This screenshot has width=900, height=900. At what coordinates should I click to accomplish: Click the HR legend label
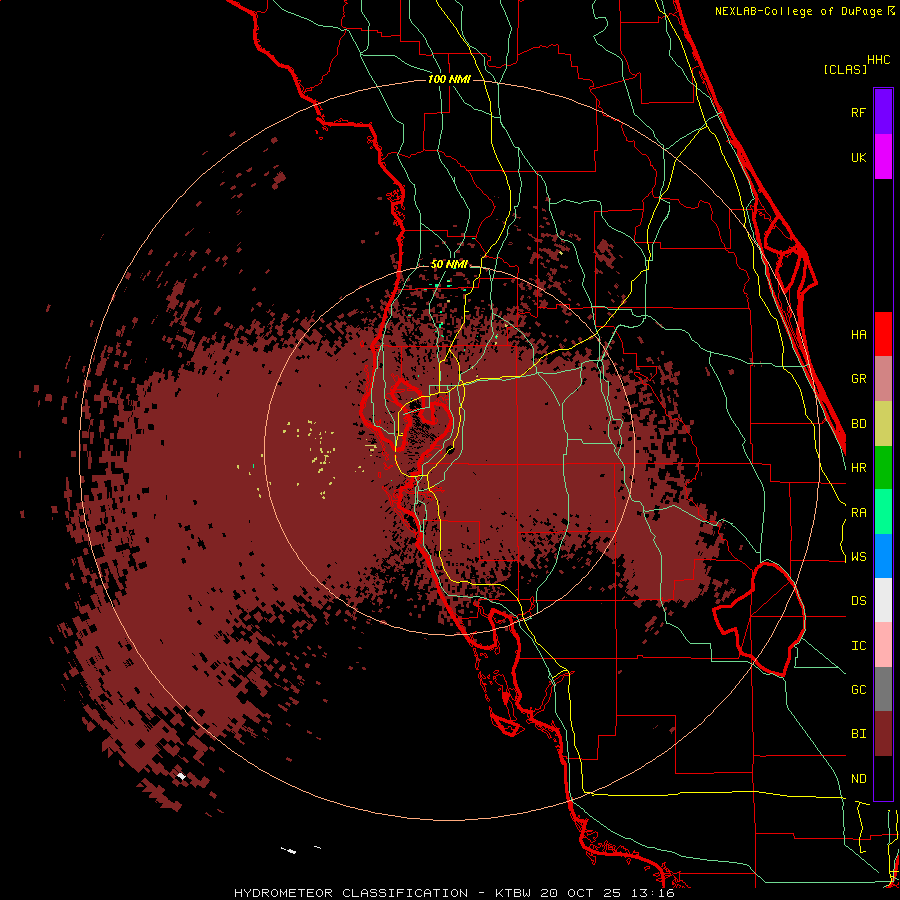(858, 468)
